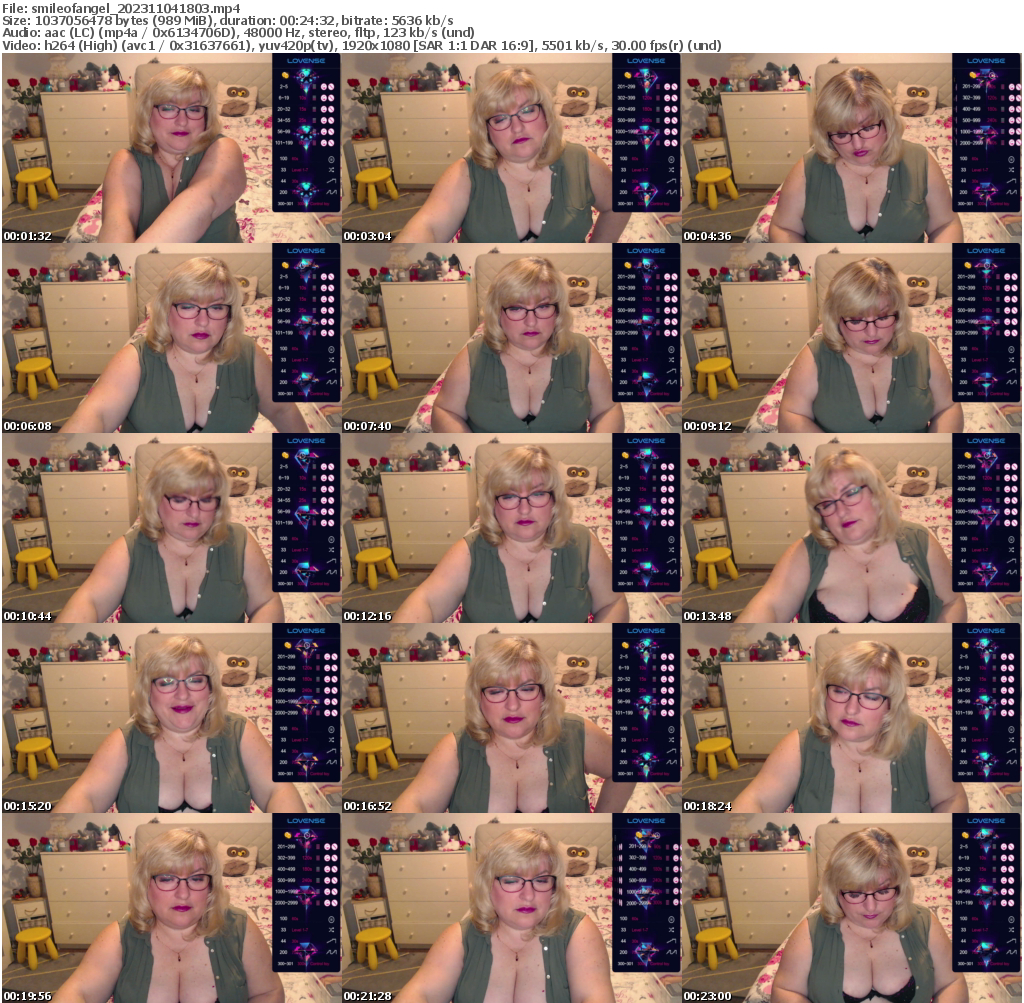
Task: Click the pink vibration icon on the 2~5 row
Action: 323,87
